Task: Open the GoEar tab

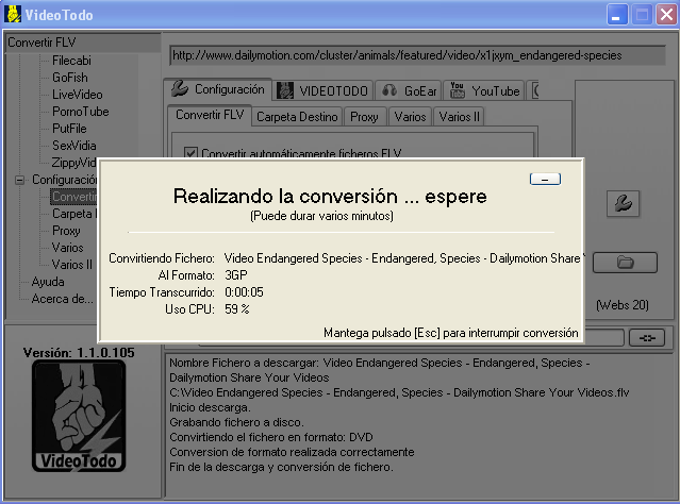Action: point(408,91)
